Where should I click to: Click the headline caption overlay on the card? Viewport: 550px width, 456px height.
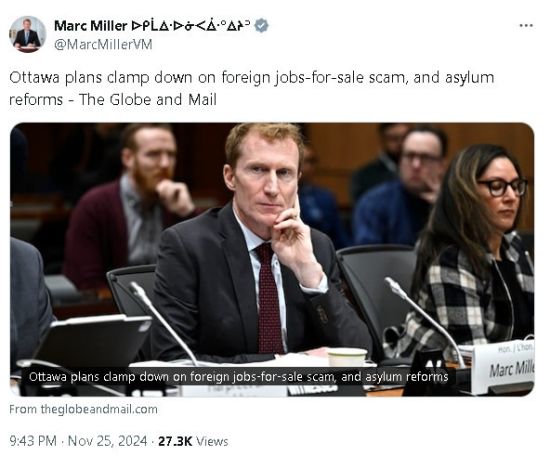click(x=238, y=377)
